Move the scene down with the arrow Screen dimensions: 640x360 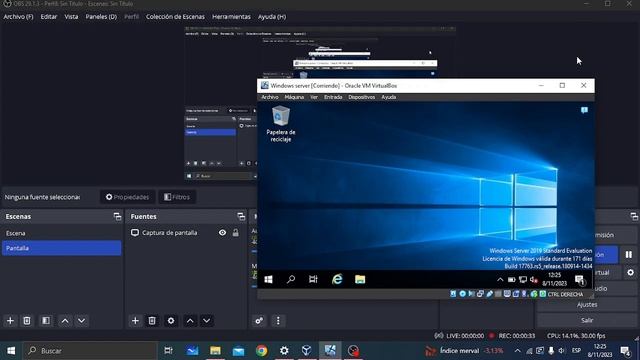point(82,321)
